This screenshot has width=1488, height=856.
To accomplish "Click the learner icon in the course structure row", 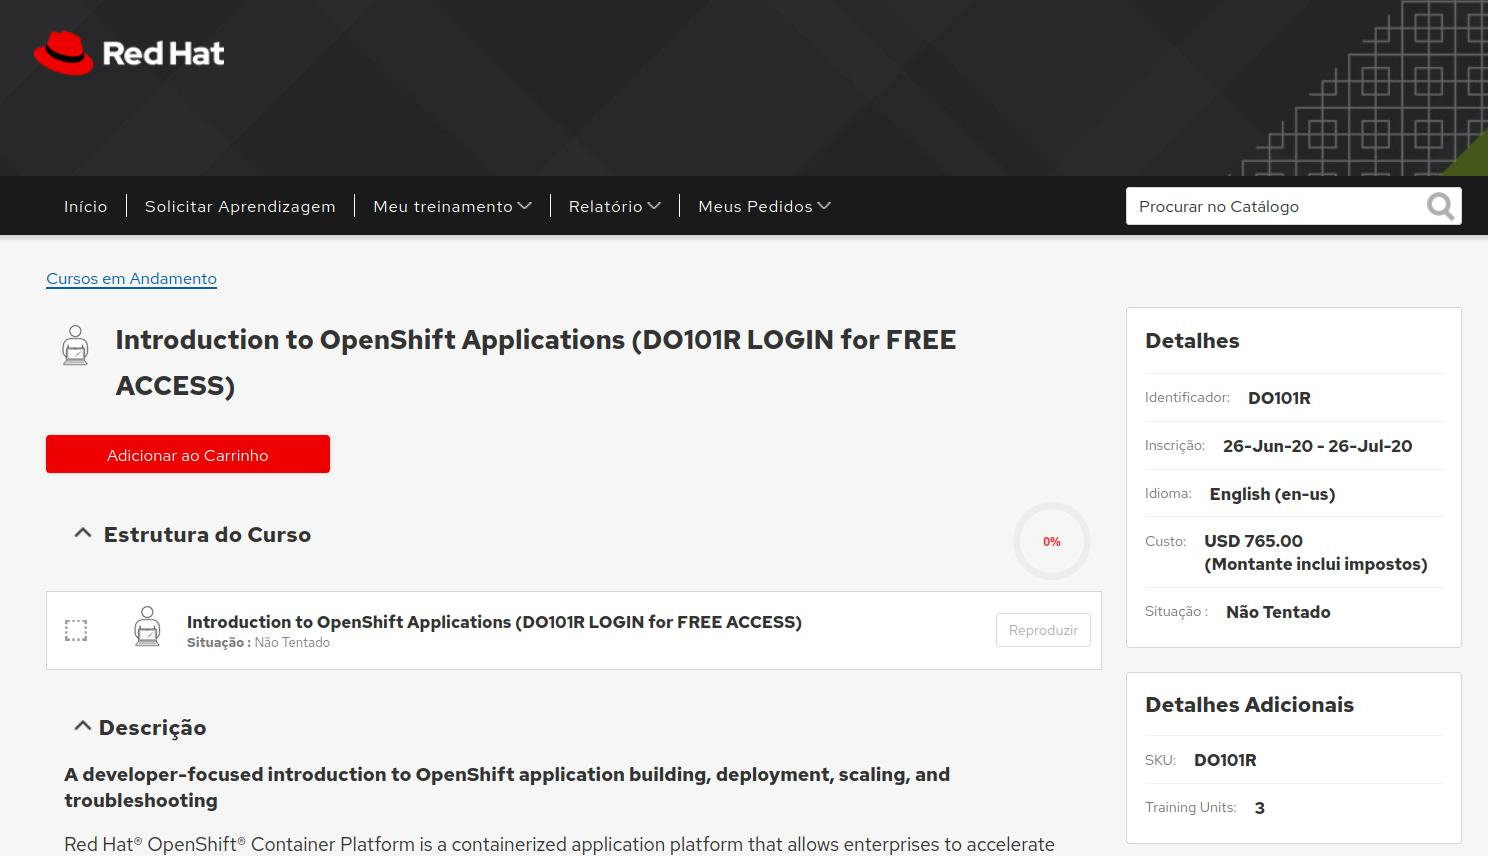I will 148,628.
